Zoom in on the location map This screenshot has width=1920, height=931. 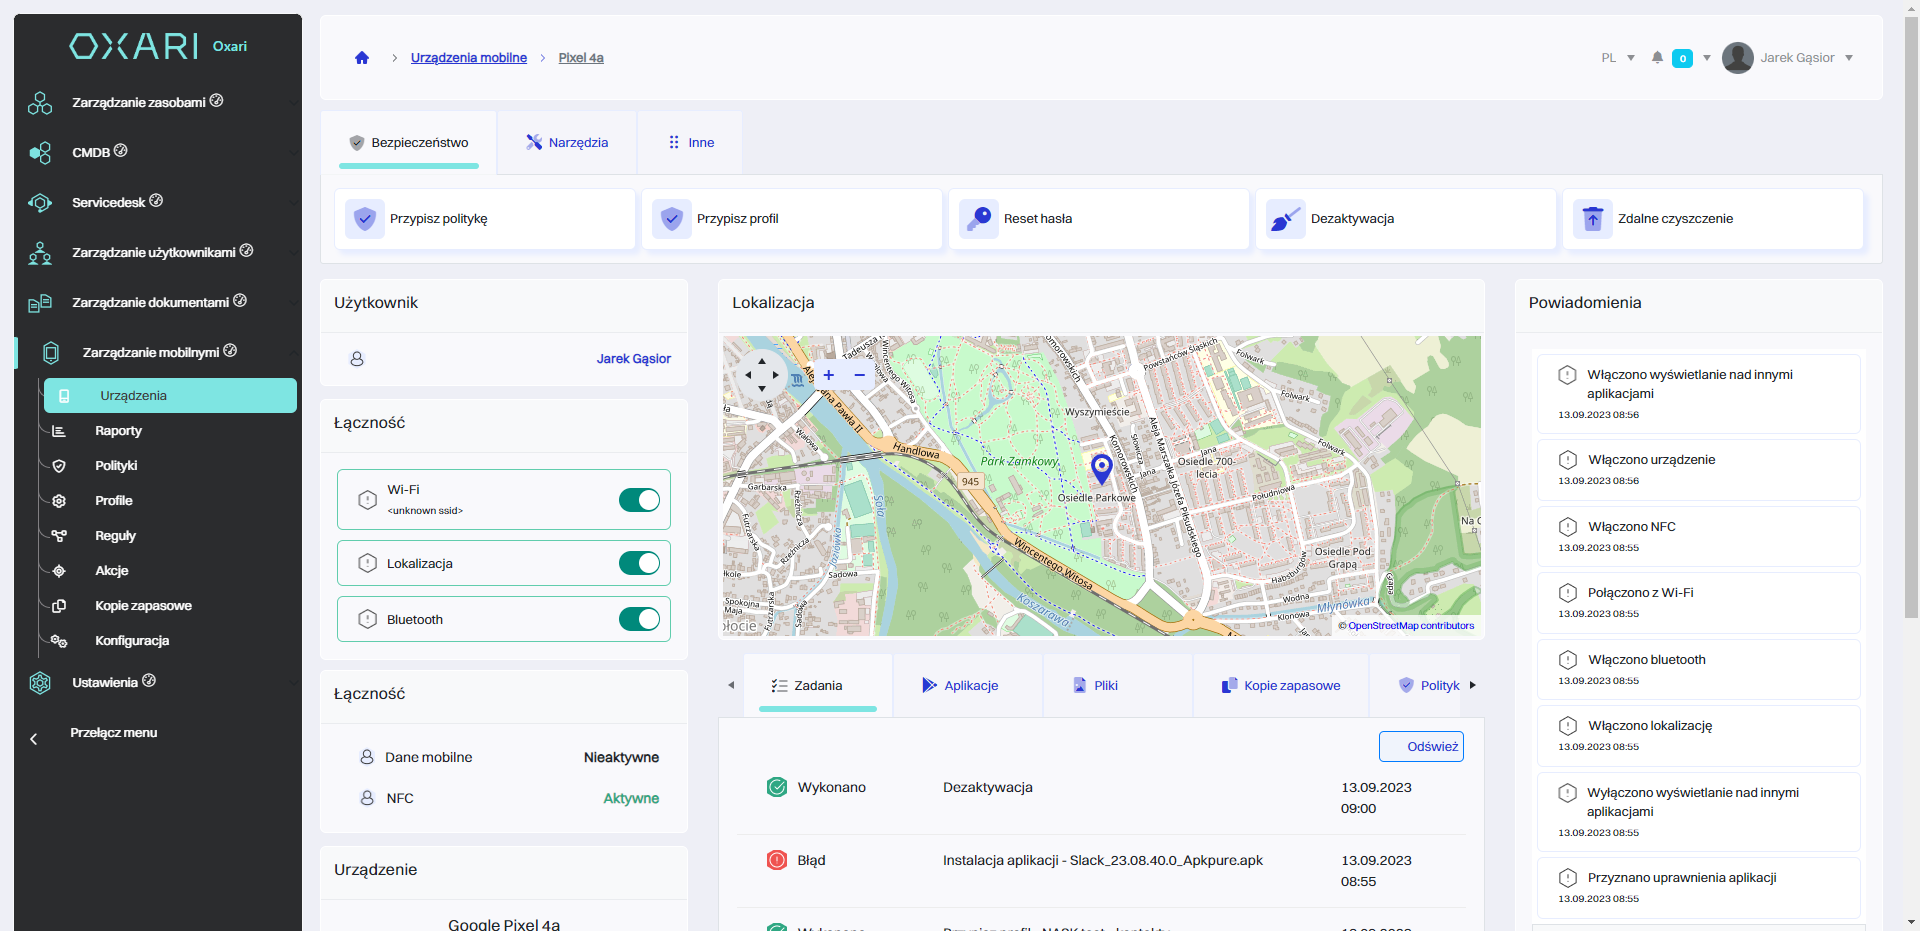[x=828, y=375]
